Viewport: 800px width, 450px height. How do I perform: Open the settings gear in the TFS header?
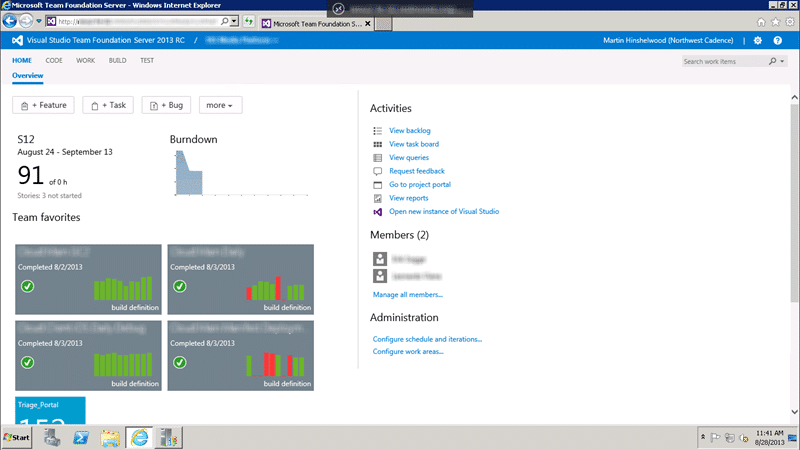coord(758,40)
